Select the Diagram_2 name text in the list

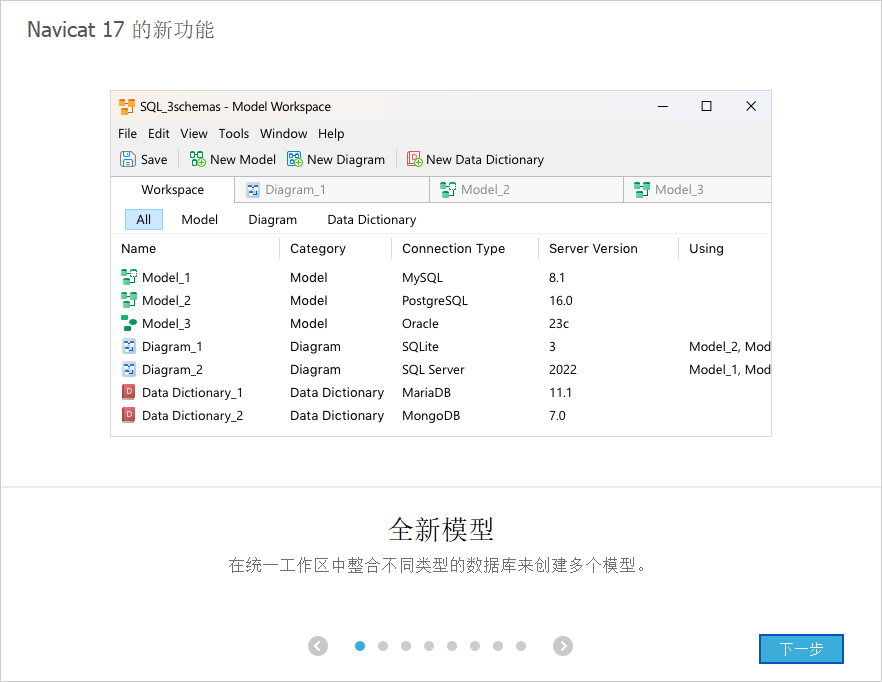(x=172, y=370)
